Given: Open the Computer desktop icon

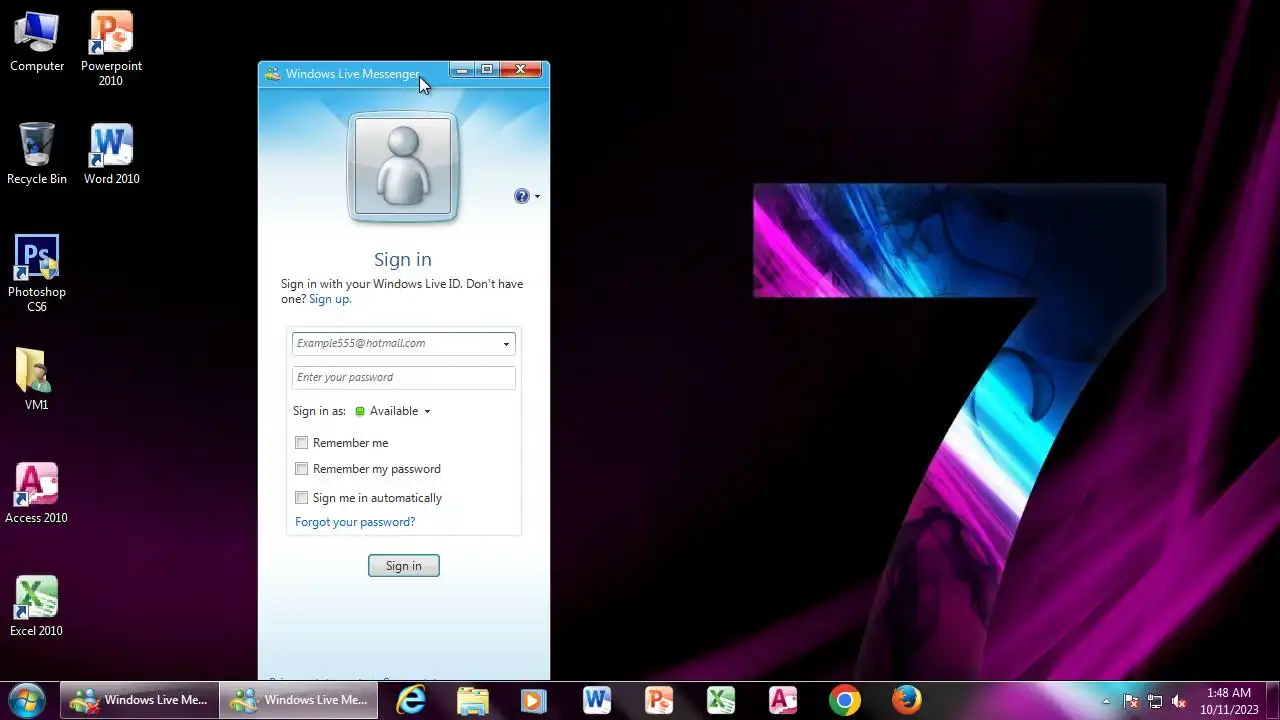Looking at the screenshot, I should [x=37, y=42].
